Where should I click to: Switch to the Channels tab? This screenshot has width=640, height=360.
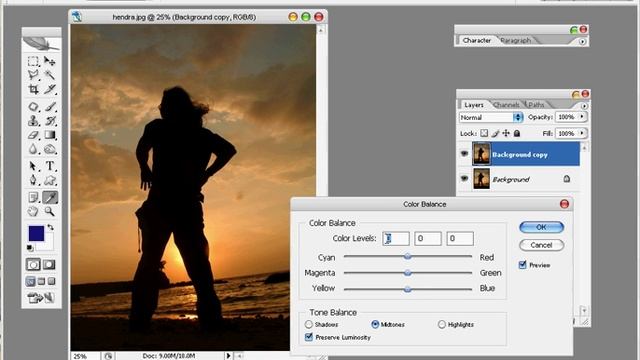(506, 105)
